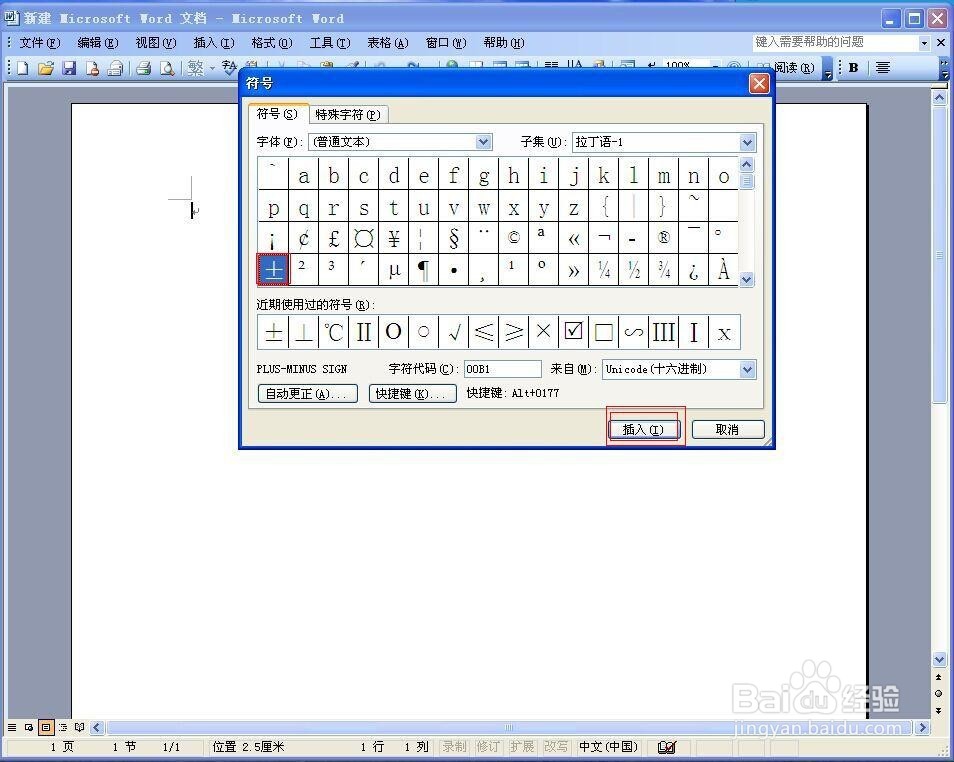Select the yen ¥ symbol cell
Screen dimensions: 954x762
click(394, 238)
